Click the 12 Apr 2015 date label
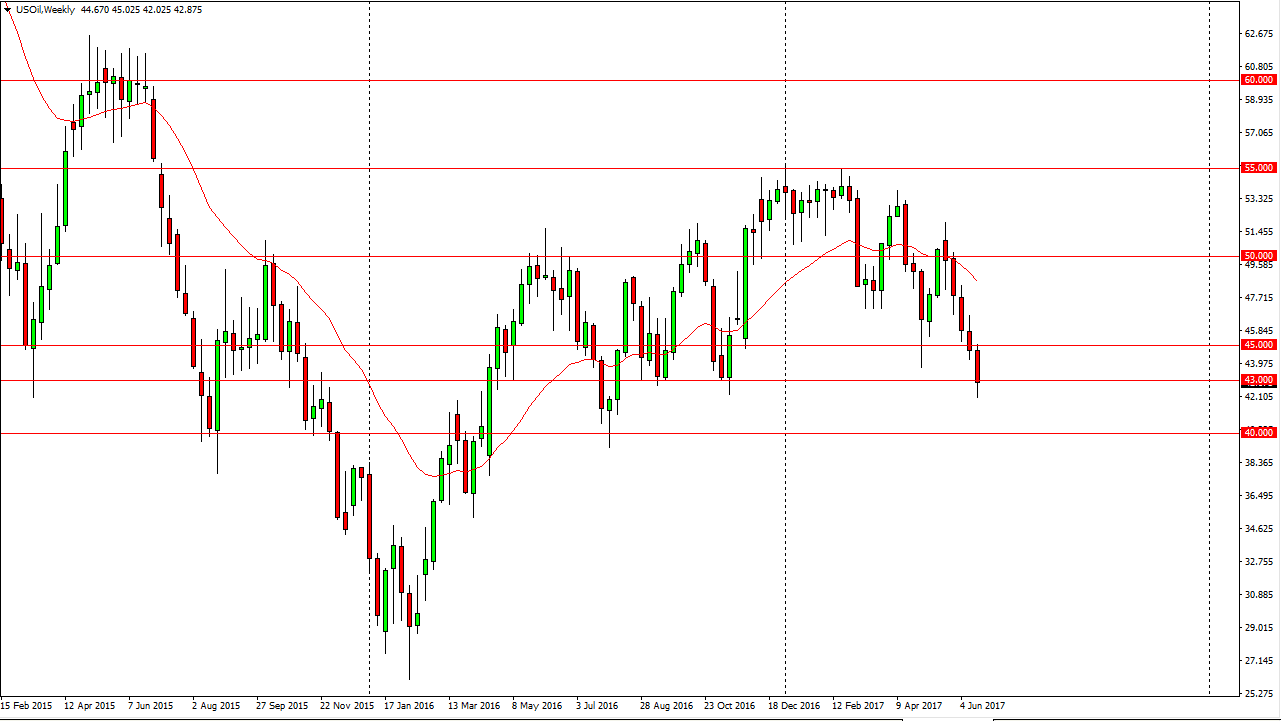The width and height of the screenshot is (1281, 721). (92, 706)
